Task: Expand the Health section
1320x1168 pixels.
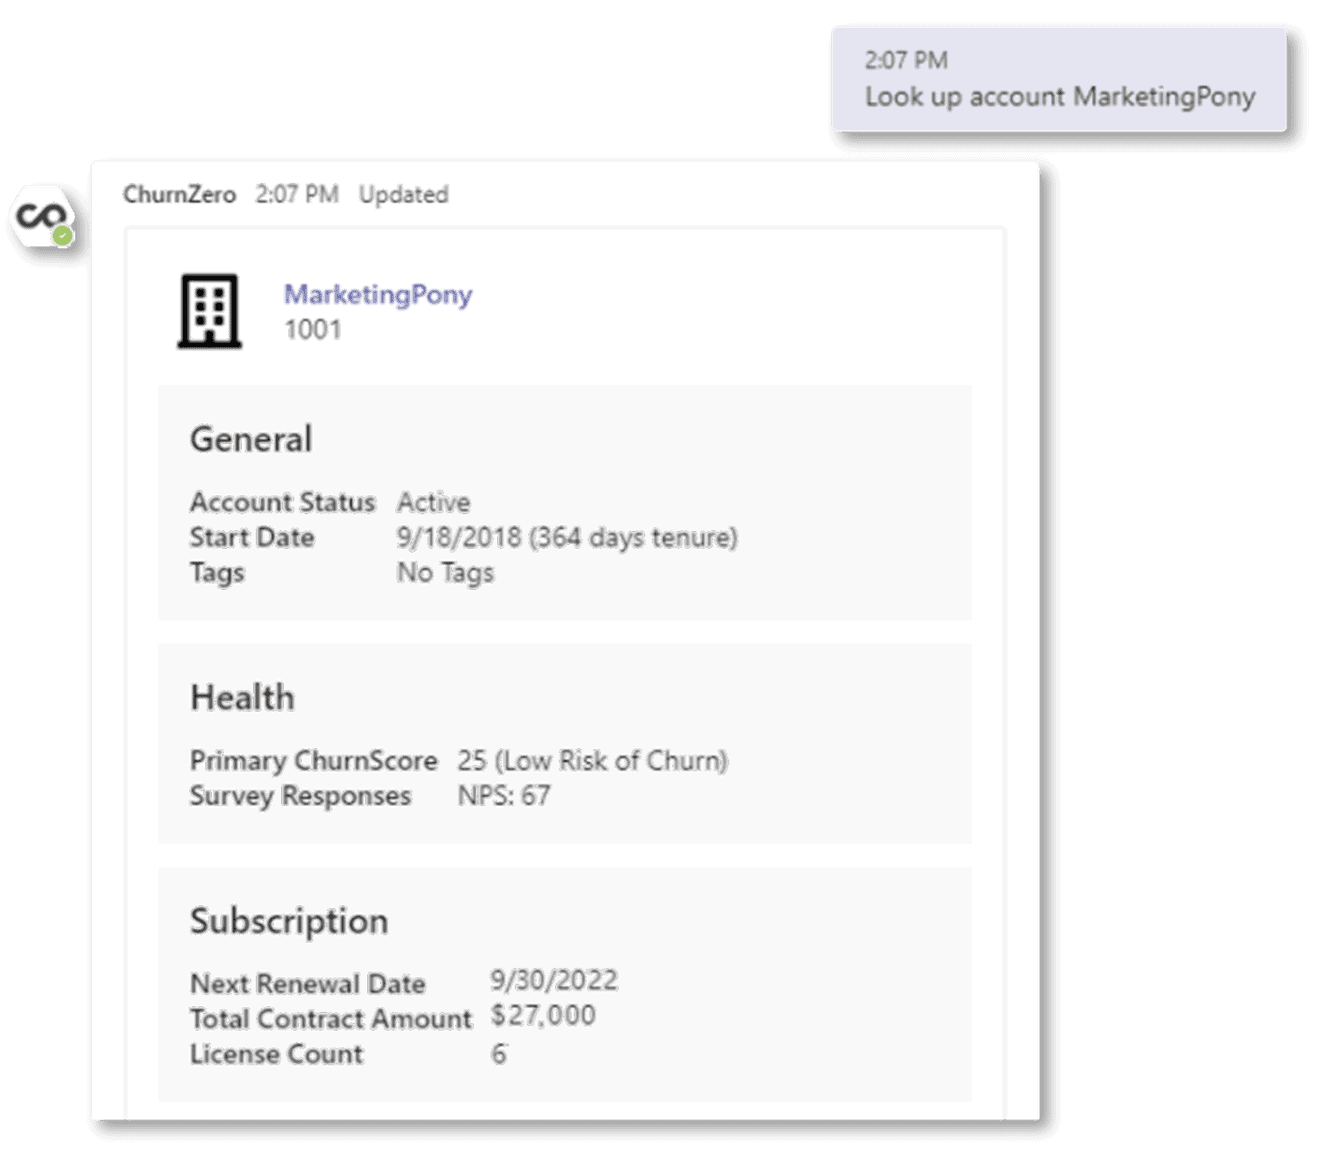Action: coord(243,696)
